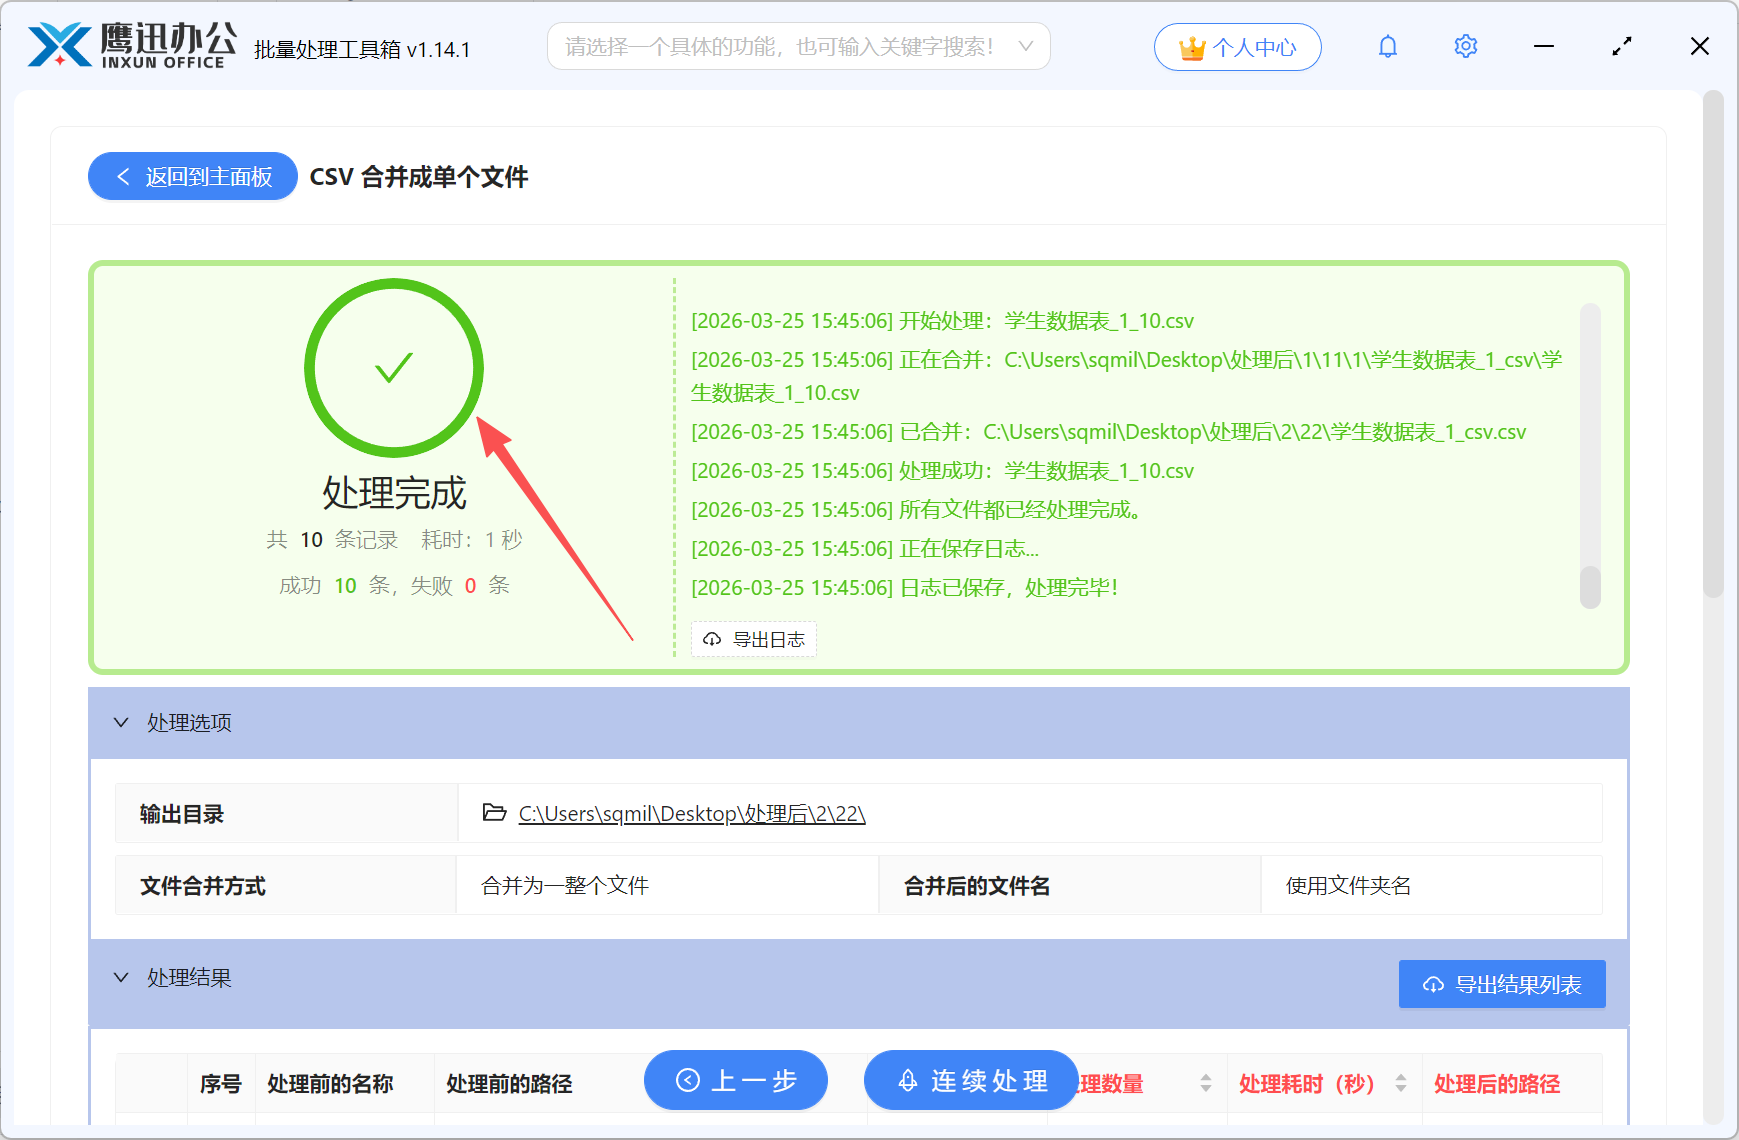Click the crown icon beside 个人中心
Screen dimensions: 1739x1140
coord(1191,46)
